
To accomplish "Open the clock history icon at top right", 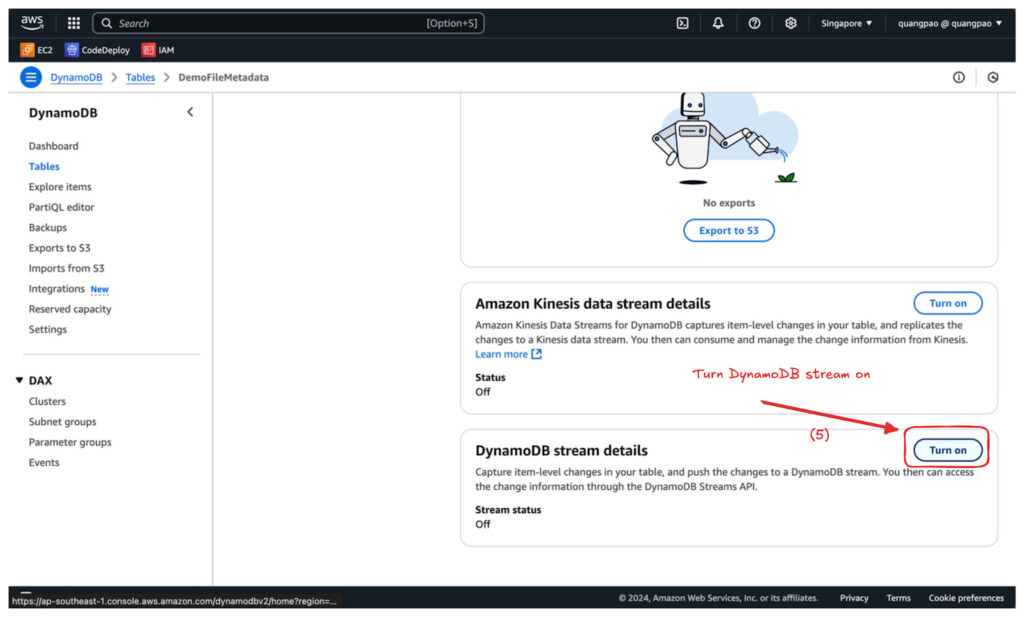I will (993, 77).
